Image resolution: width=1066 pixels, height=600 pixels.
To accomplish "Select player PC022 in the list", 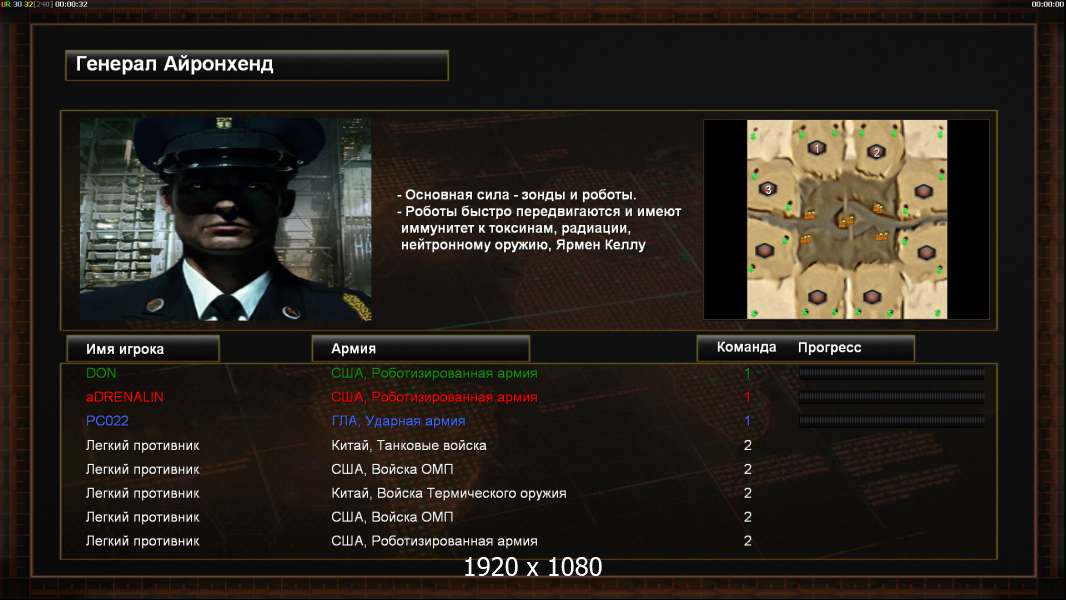I will (107, 421).
